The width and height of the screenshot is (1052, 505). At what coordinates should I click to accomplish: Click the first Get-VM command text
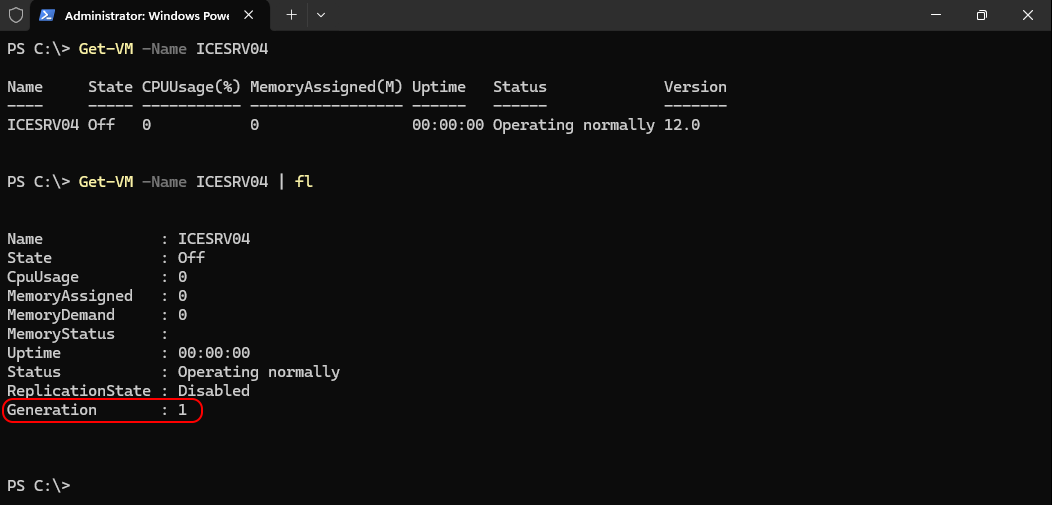point(106,49)
